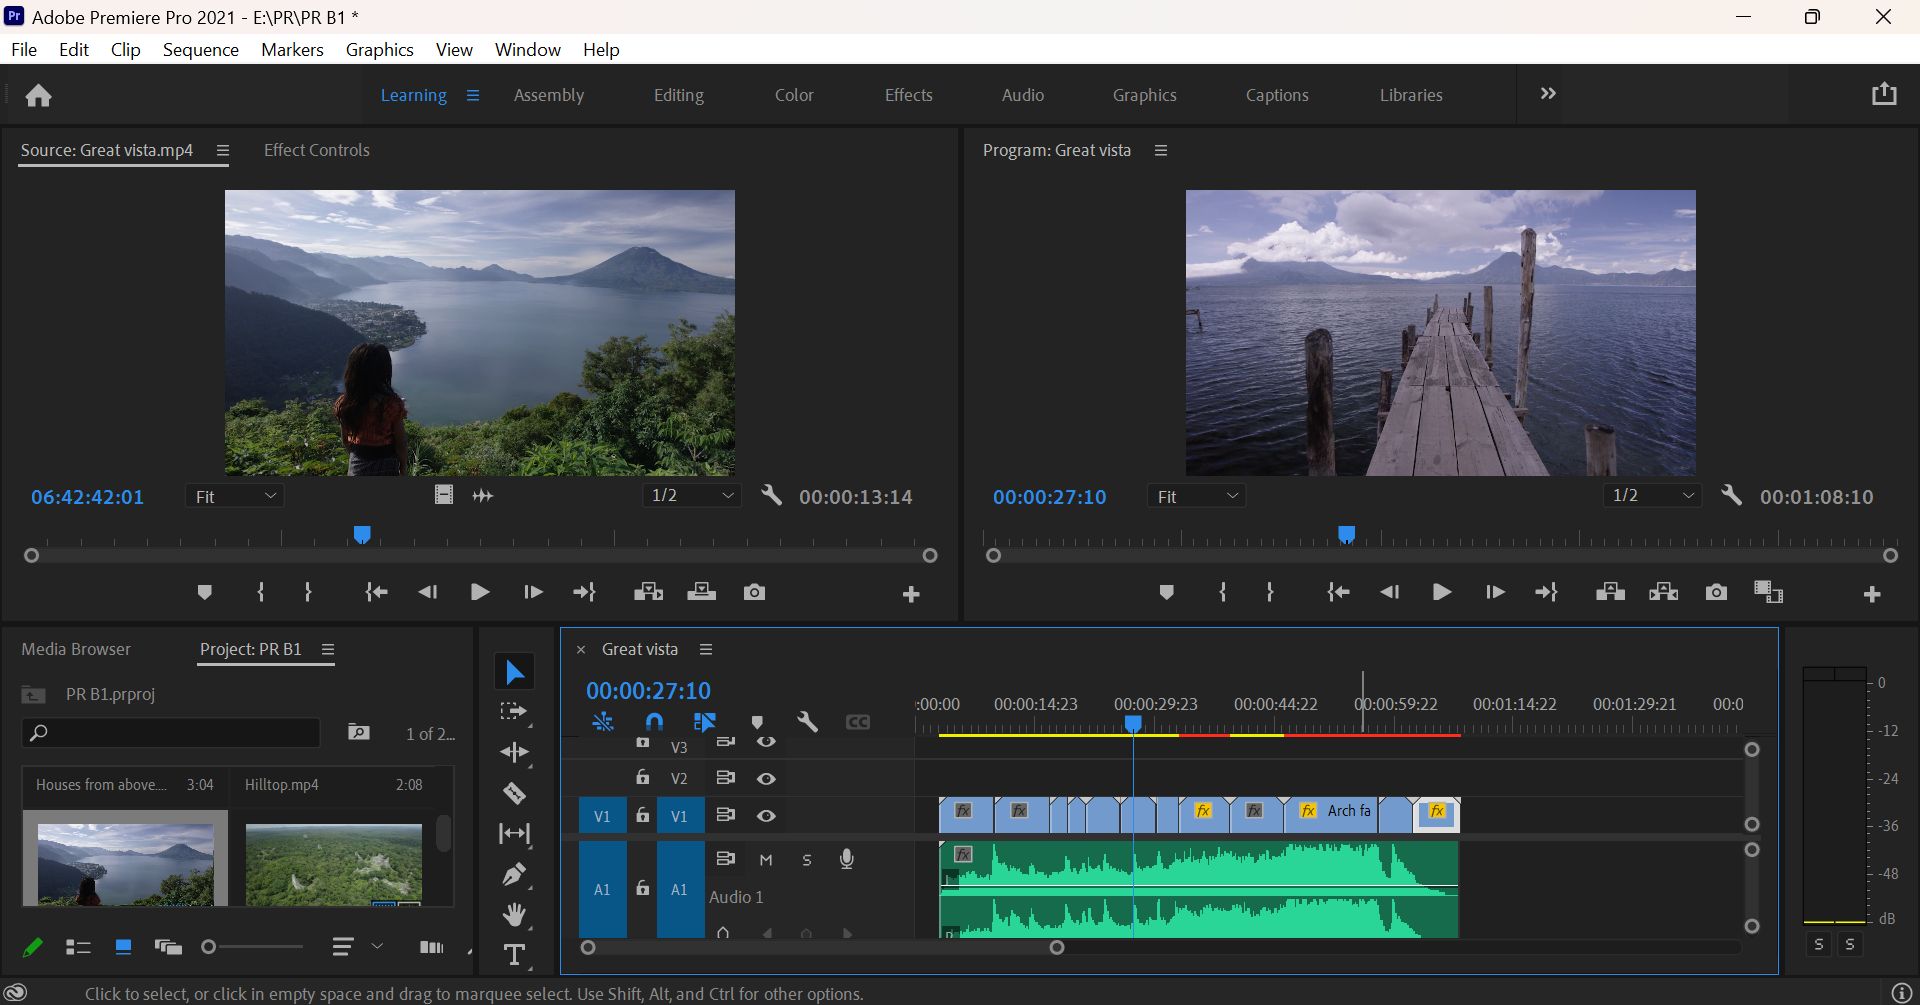Toggle Snap in timeline
The height and width of the screenshot is (1005, 1920).
click(654, 722)
